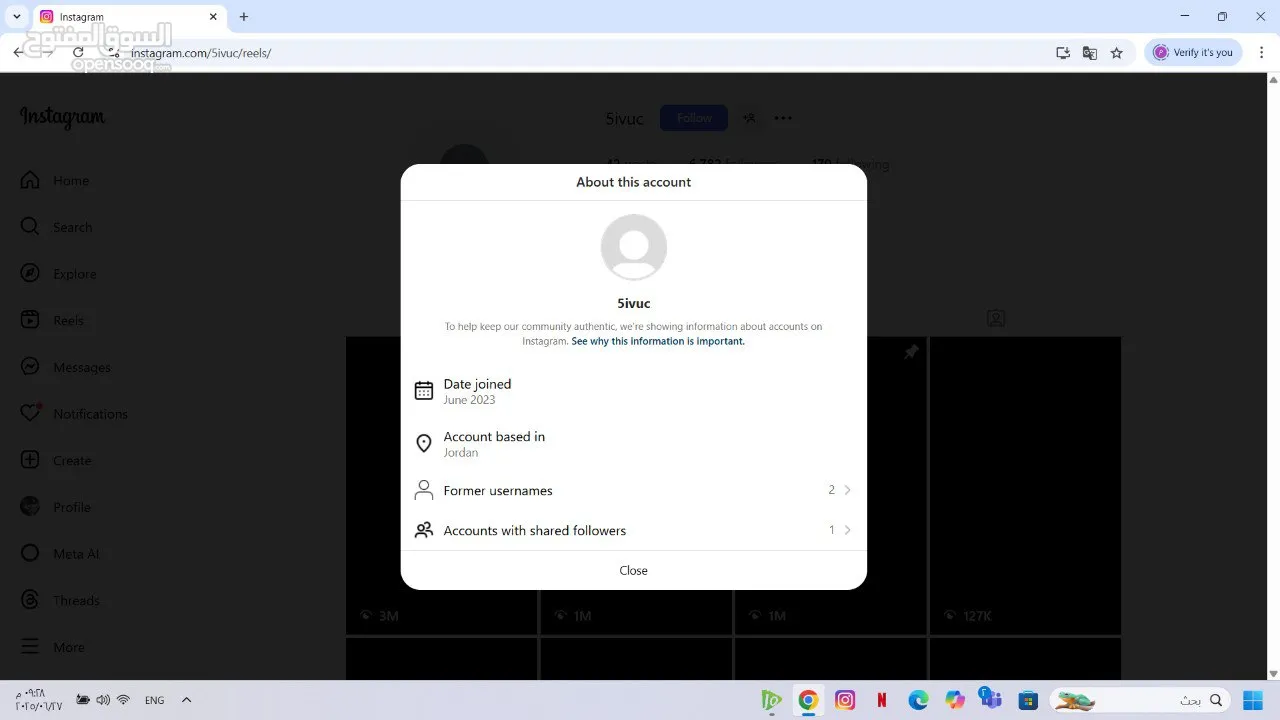This screenshot has width=1280, height=720.
Task: Open the Chrome three-dot menu
Action: [1261, 53]
